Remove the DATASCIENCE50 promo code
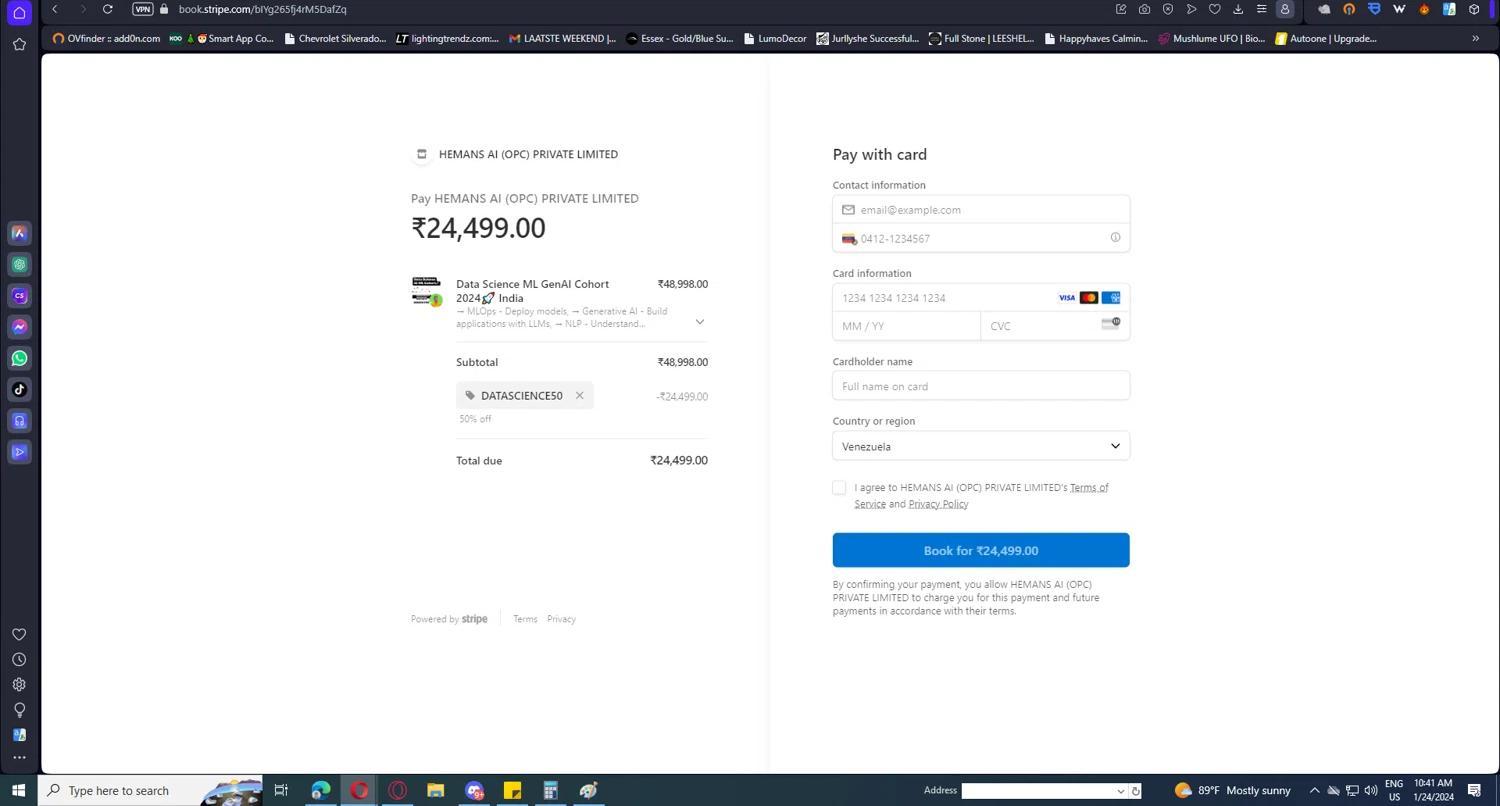Image resolution: width=1500 pixels, height=806 pixels. point(579,396)
